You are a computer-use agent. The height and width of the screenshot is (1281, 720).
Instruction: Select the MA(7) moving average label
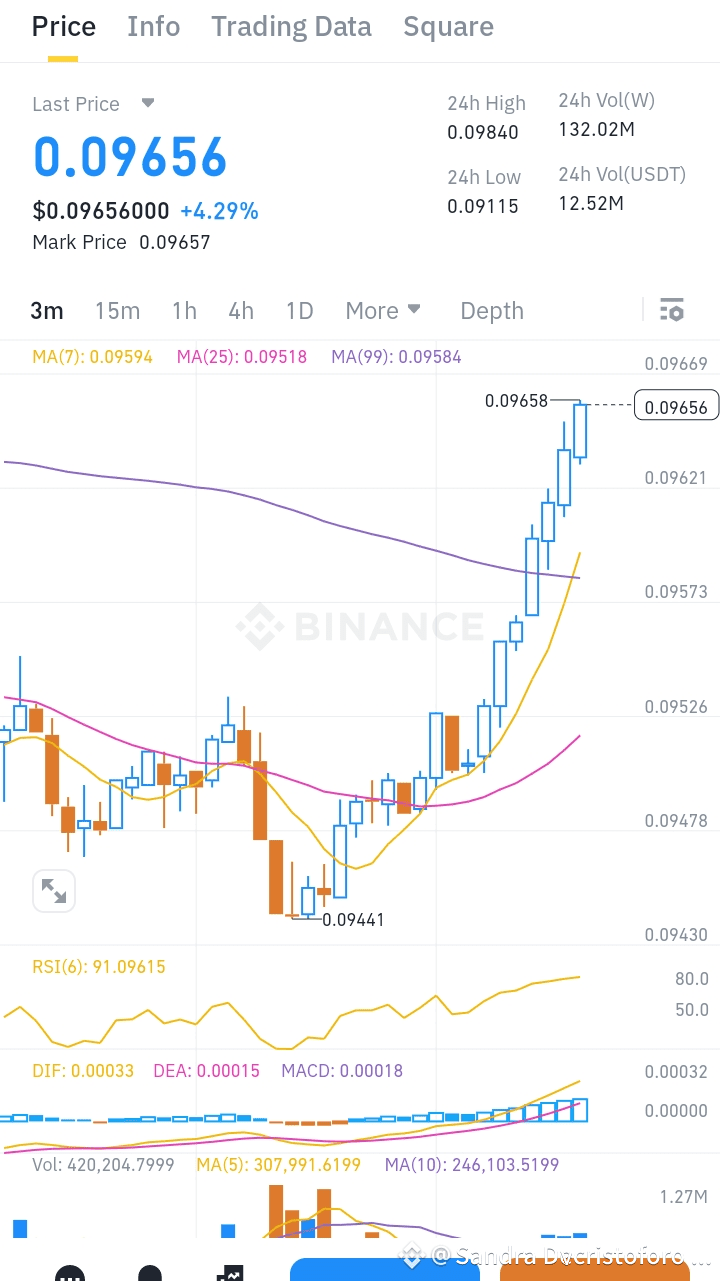pyautogui.click(x=92, y=356)
